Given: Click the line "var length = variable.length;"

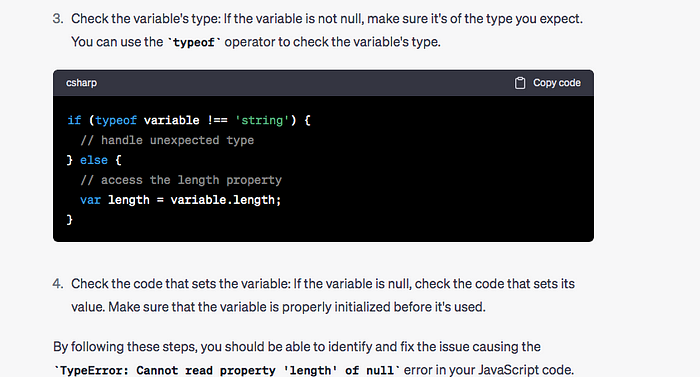Looking at the screenshot, I should [x=180, y=200].
